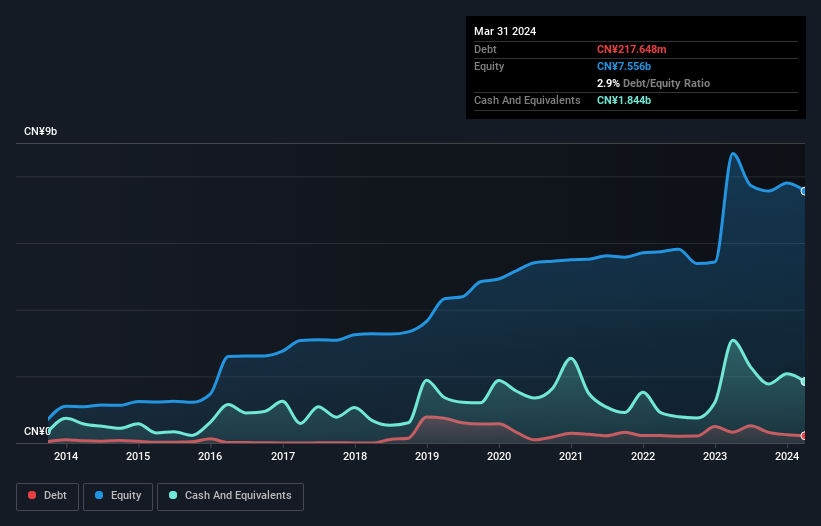Click the 2024 x-axis label
This screenshot has width=821, height=526.
point(787,456)
